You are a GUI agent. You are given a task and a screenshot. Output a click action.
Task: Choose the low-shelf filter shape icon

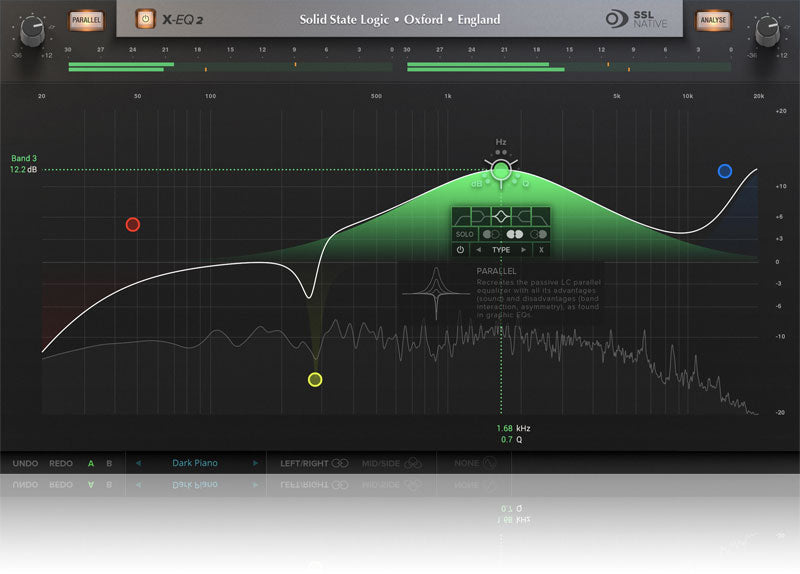coord(481,217)
